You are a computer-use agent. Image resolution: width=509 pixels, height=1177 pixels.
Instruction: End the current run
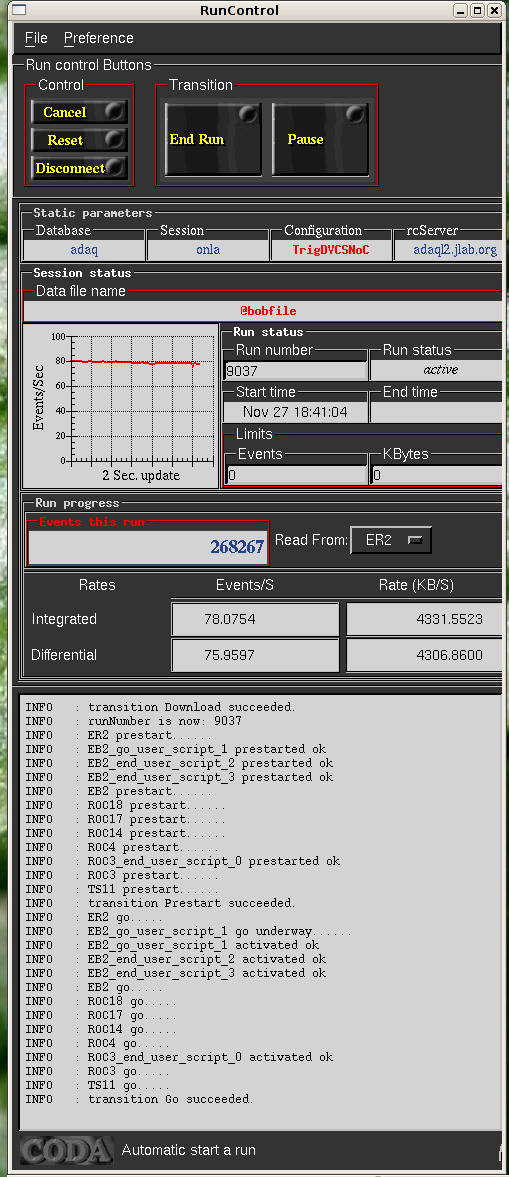point(213,139)
